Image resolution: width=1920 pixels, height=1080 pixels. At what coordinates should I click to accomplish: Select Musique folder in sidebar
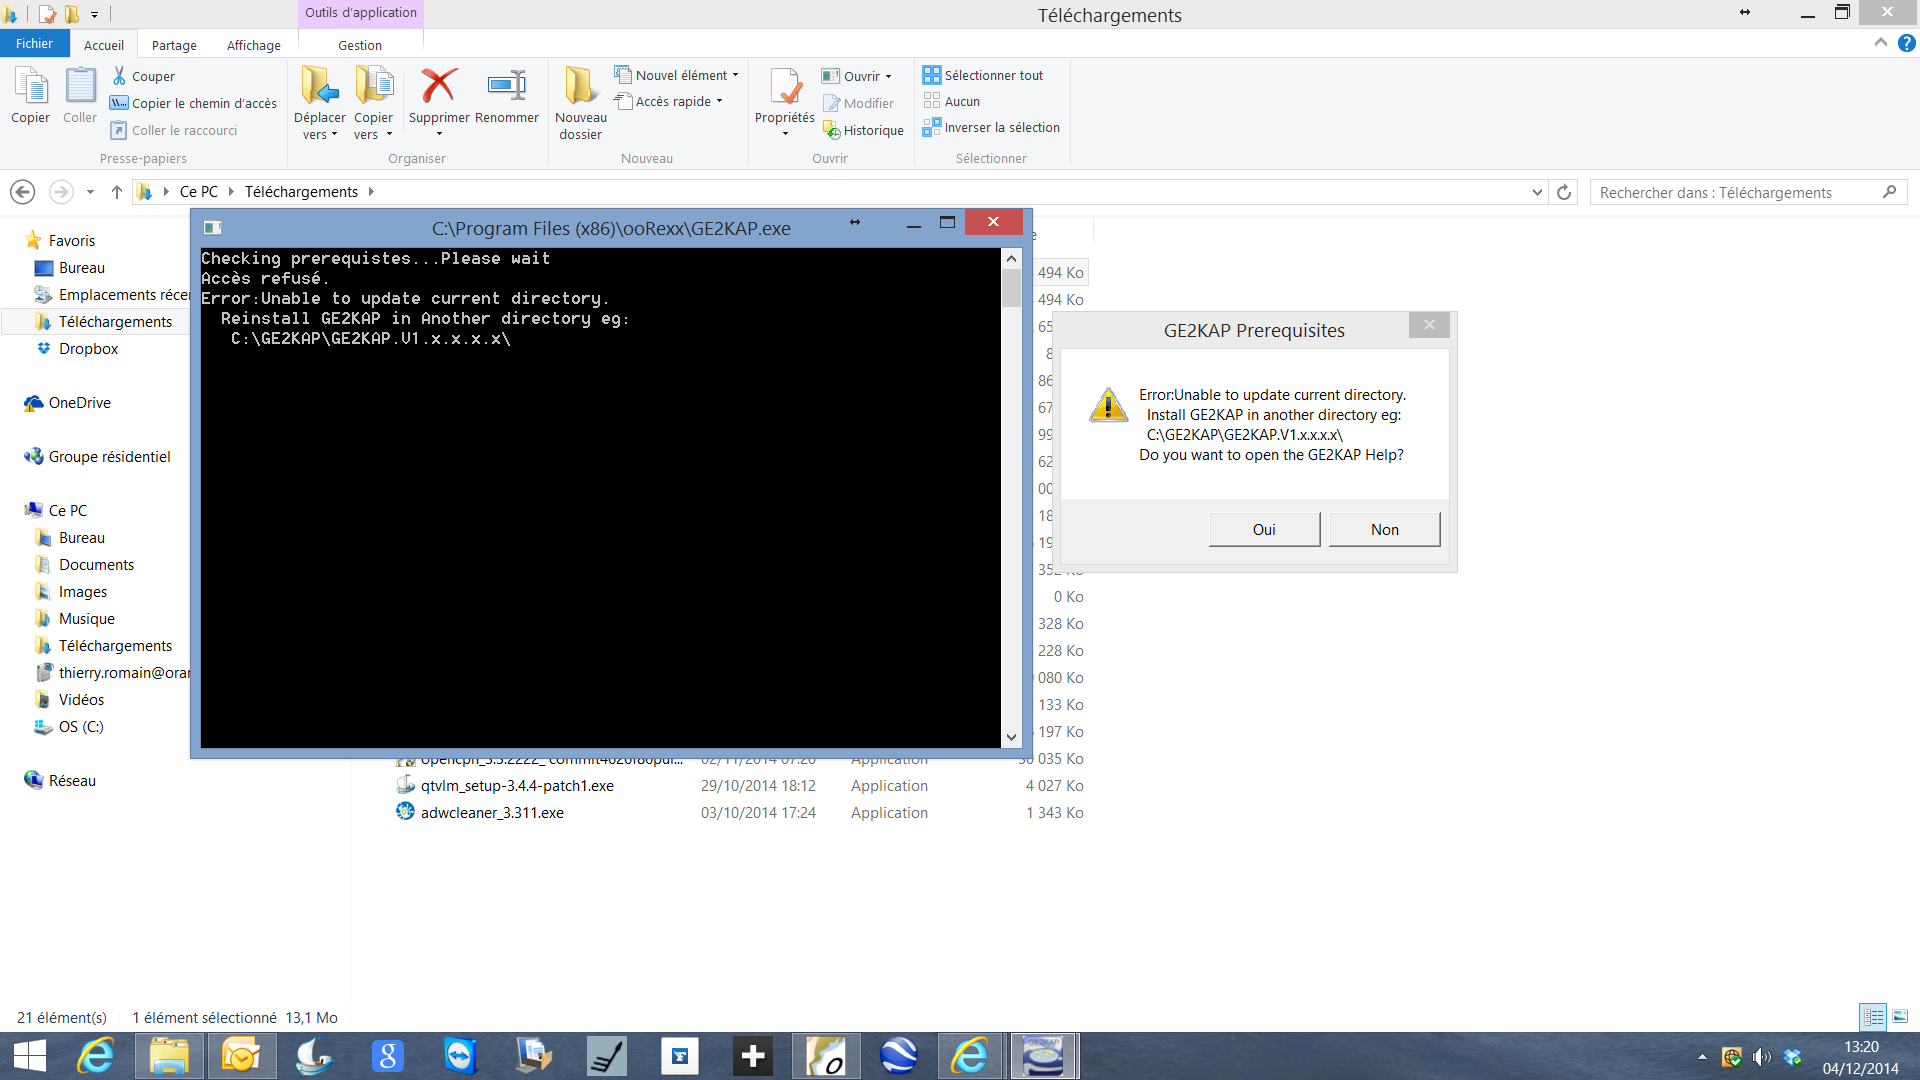pyautogui.click(x=86, y=619)
